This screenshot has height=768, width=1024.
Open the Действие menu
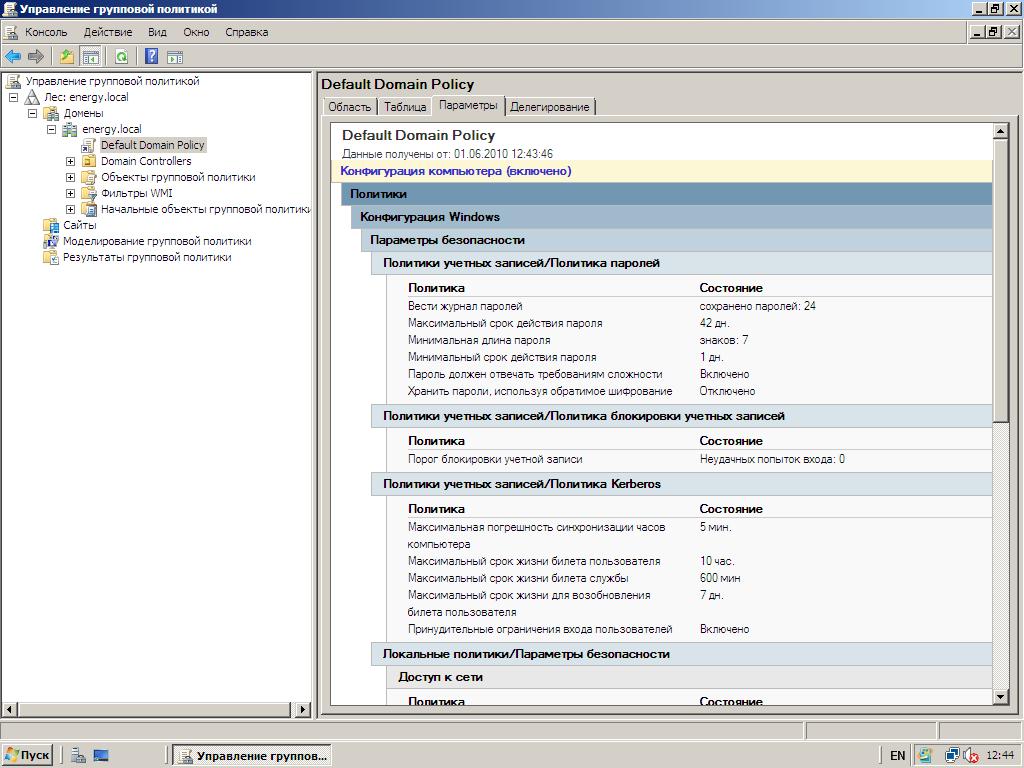coord(108,32)
